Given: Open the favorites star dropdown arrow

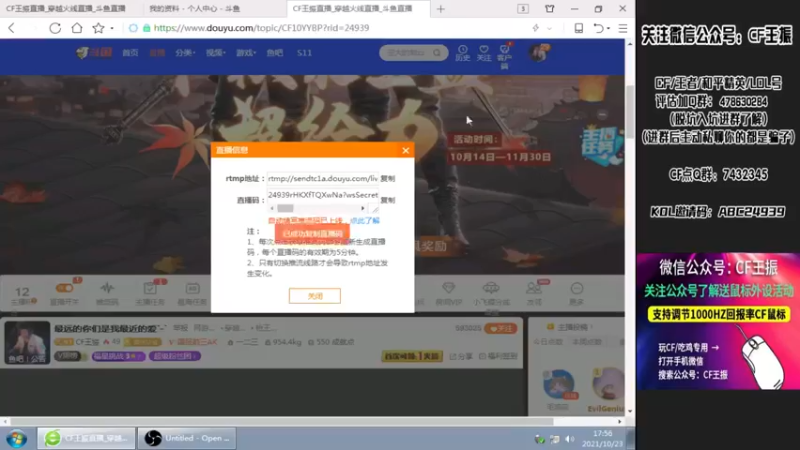Looking at the screenshot, I should 112,29.
